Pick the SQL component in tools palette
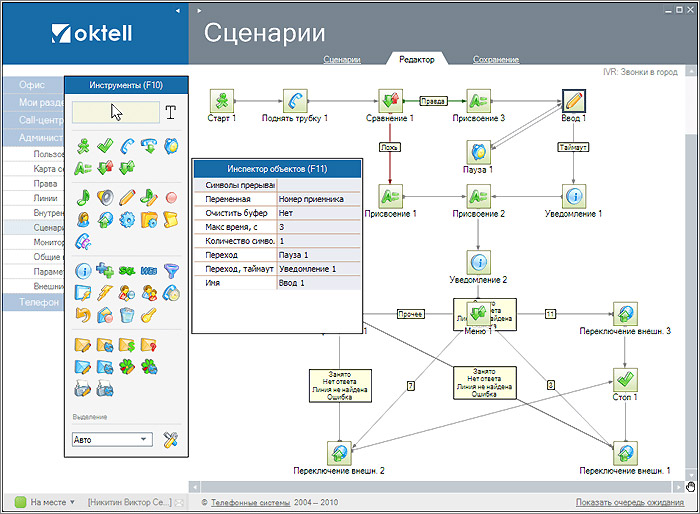This screenshot has width=700, height=514. pos(127,270)
